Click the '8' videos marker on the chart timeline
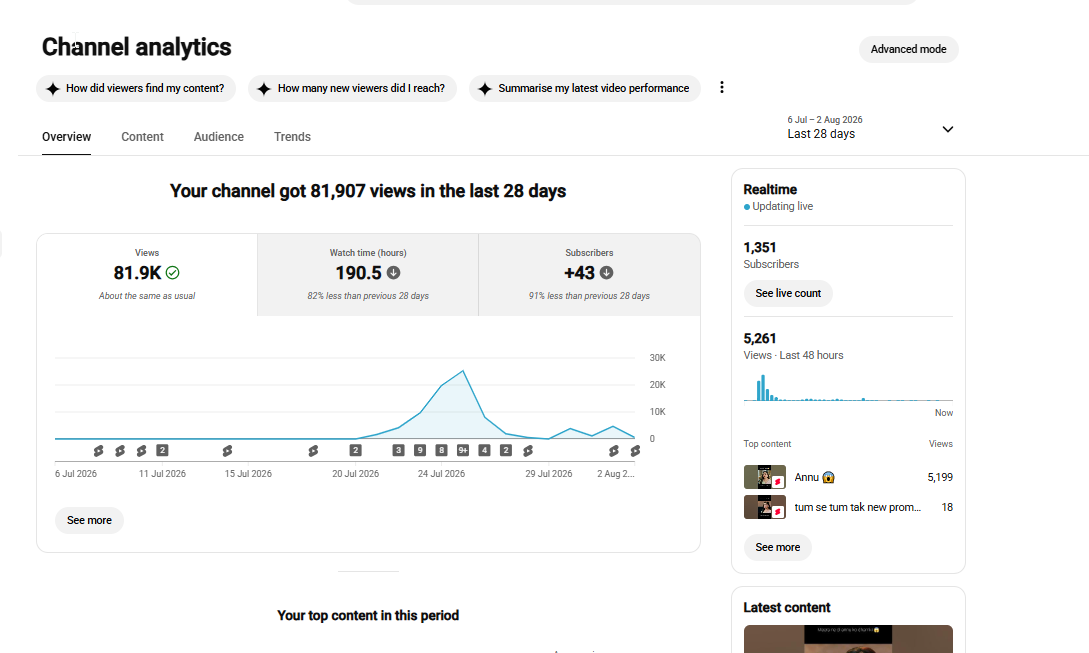The image size is (1089, 653). 442,450
